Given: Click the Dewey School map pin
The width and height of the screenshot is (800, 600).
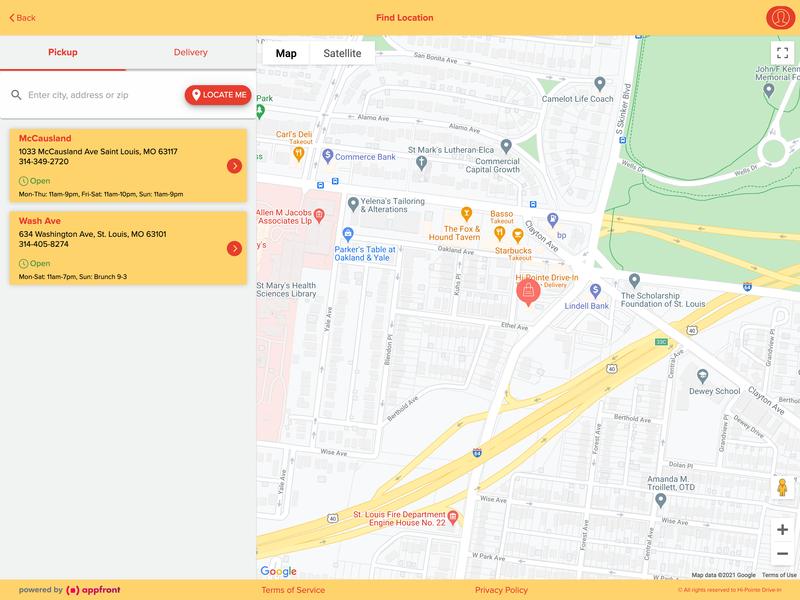Looking at the screenshot, I should pyautogui.click(x=703, y=377).
